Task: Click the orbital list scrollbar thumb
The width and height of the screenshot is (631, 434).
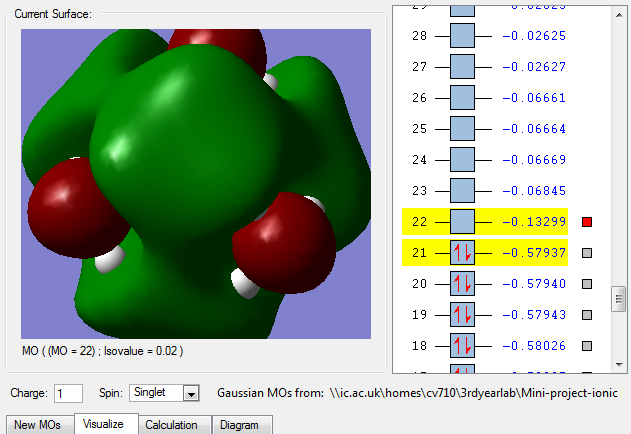Action: coord(619,299)
